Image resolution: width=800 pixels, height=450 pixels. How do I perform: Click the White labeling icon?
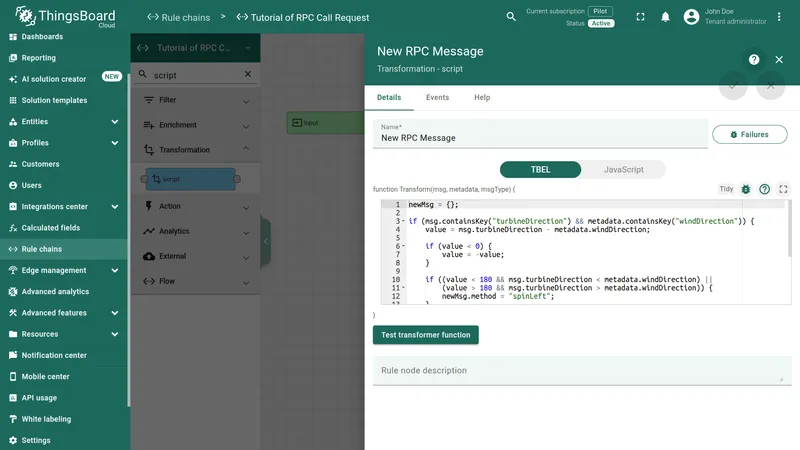click(x=13, y=419)
